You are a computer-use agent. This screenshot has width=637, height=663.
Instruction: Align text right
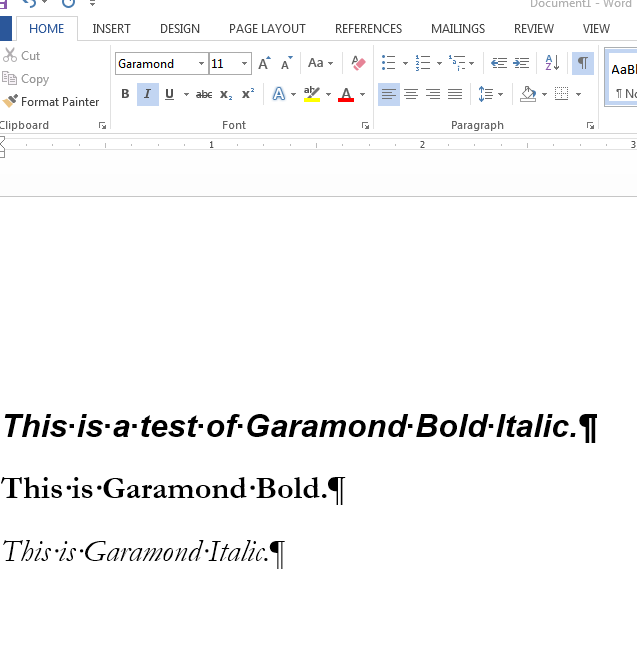point(433,94)
